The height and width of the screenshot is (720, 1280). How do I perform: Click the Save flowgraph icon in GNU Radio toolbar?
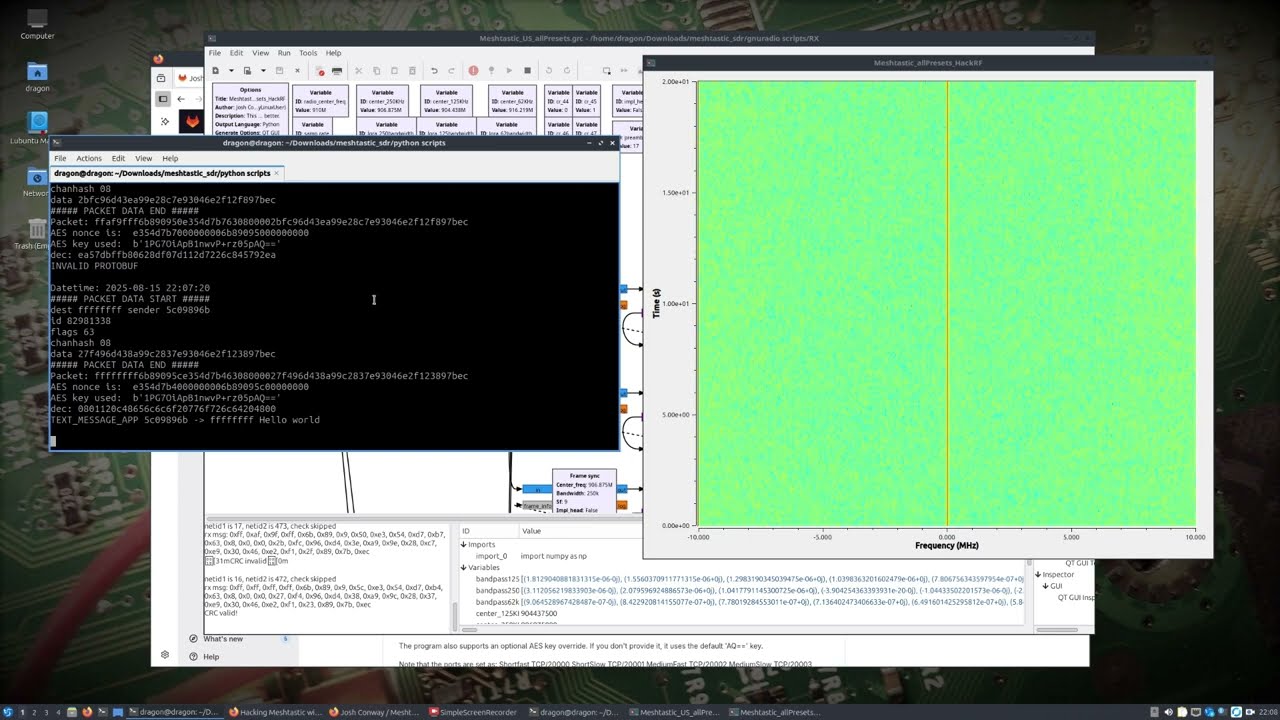pyautogui.click(x=279, y=71)
